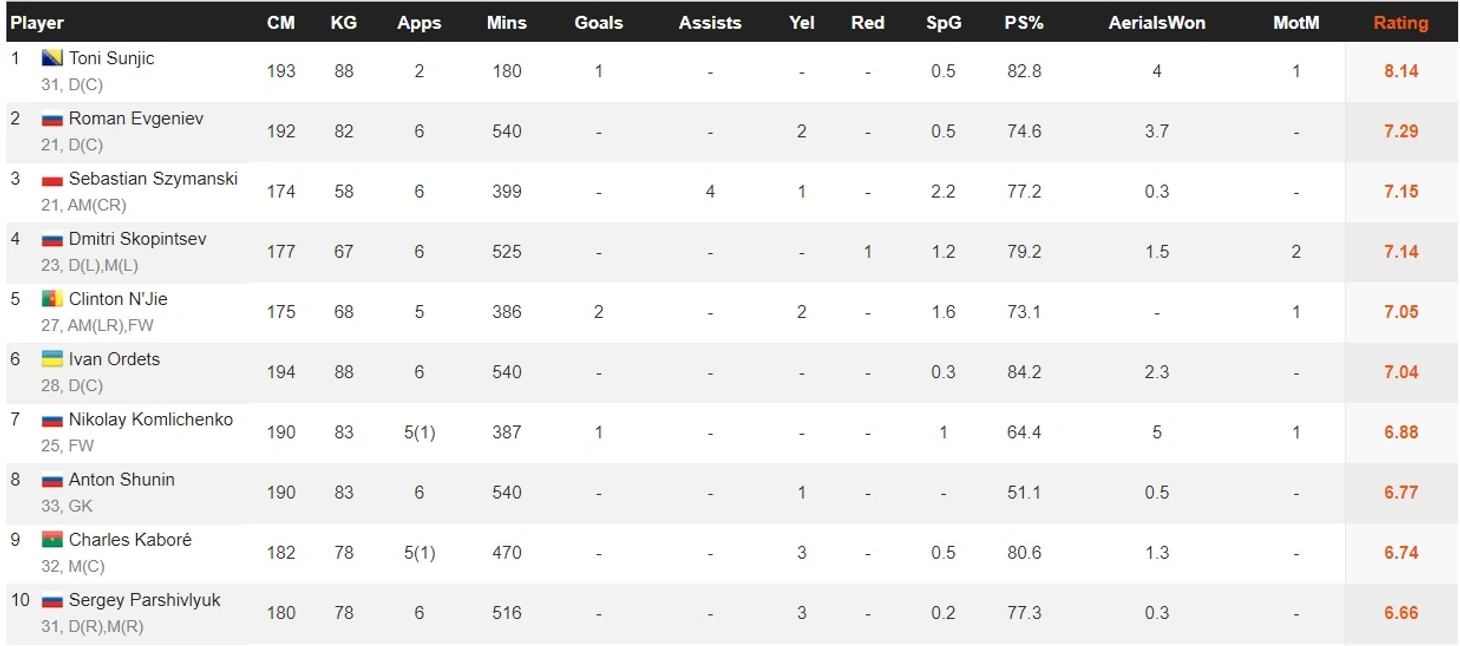Click the Burkina Faso flag by Charles Kaboré
The image size is (1460, 646).
tap(52, 540)
